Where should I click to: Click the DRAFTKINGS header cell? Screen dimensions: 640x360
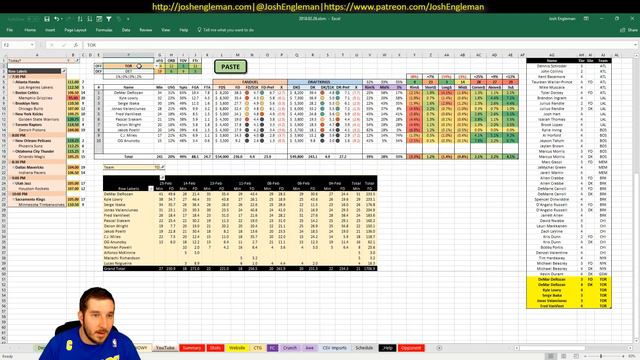[324, 82]
